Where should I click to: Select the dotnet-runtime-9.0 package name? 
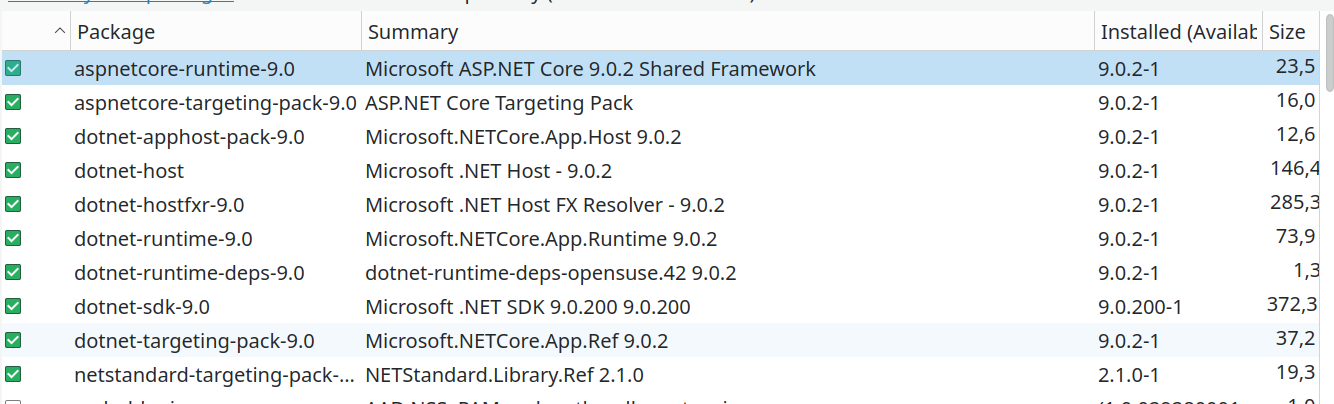(x=163, y=239)
